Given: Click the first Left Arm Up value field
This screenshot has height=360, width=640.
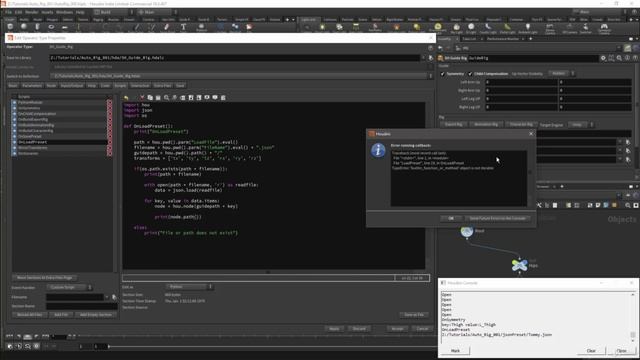Looking at the screenshot, I should (521, 82).
